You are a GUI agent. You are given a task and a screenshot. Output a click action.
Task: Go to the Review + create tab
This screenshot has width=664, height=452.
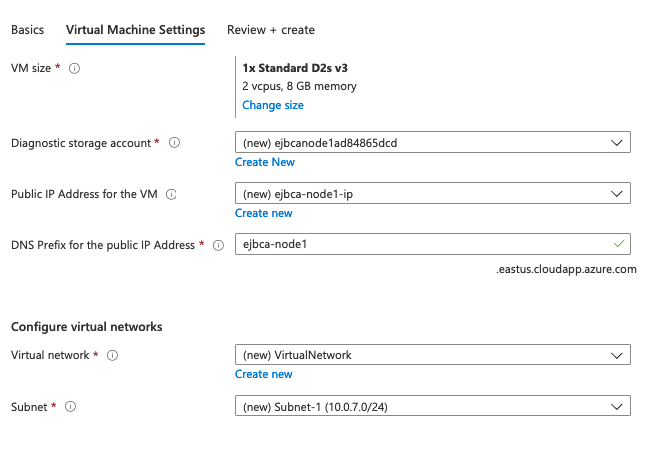tap(270, 30)
